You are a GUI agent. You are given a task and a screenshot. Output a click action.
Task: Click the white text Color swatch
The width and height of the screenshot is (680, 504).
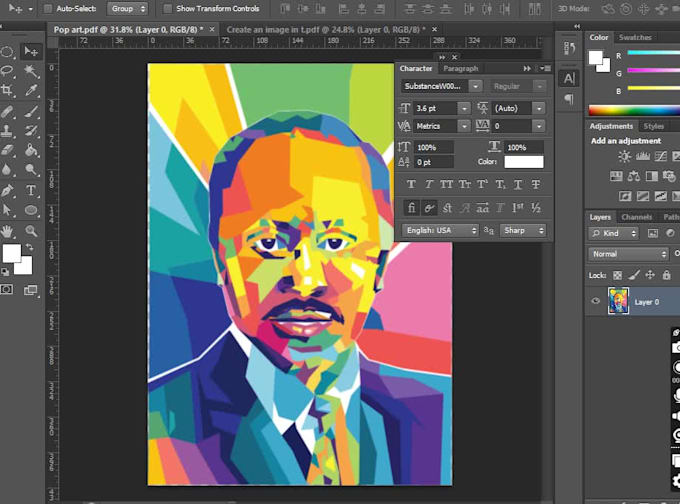point(524,162)
